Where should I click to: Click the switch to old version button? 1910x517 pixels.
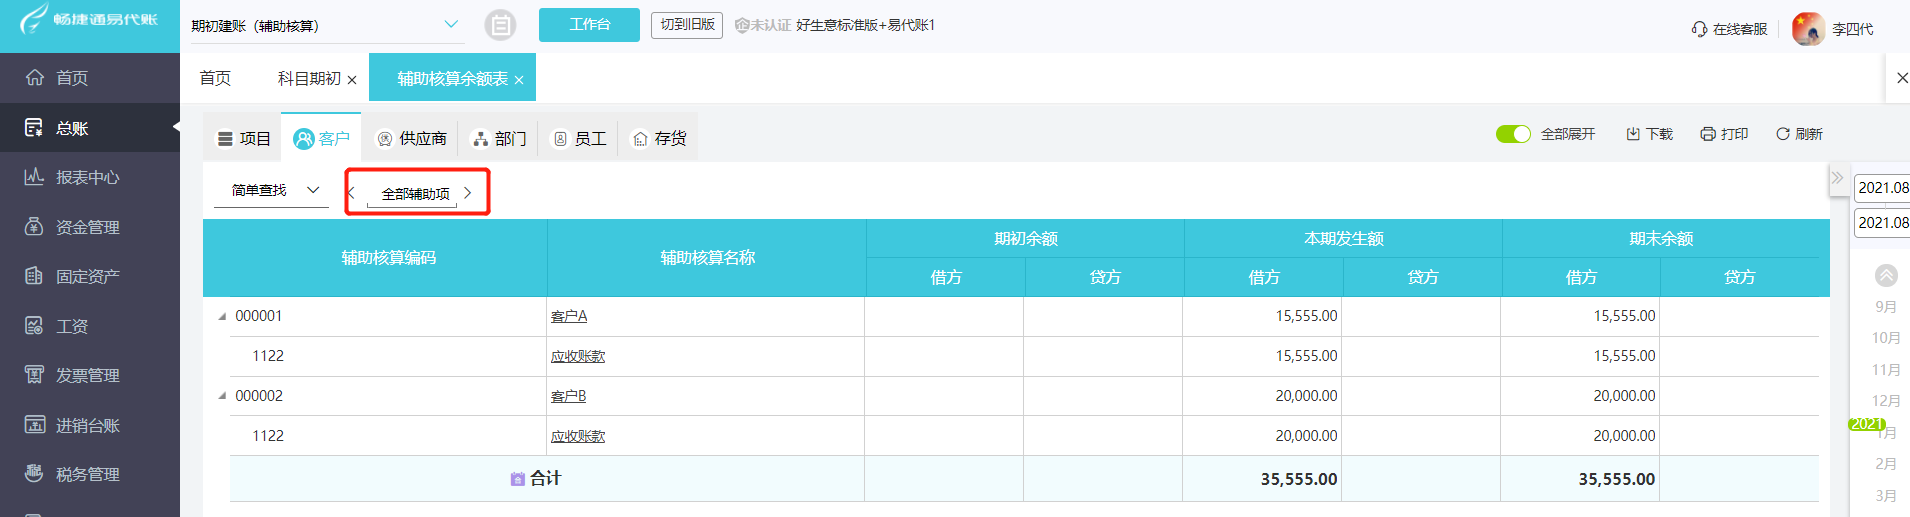[x=687, y=25]
